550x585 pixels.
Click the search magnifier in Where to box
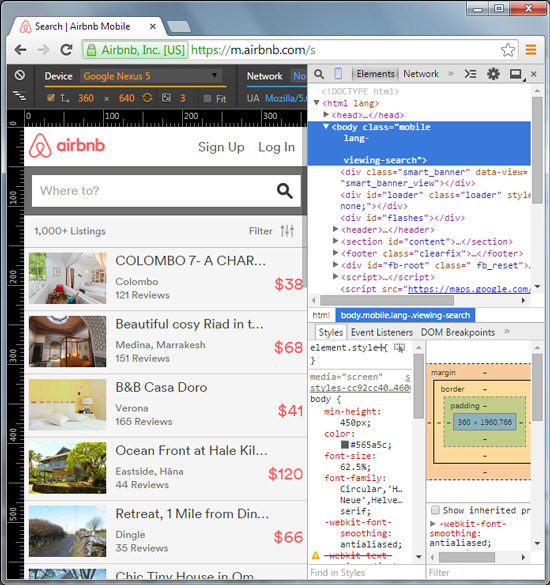point(285,191)
